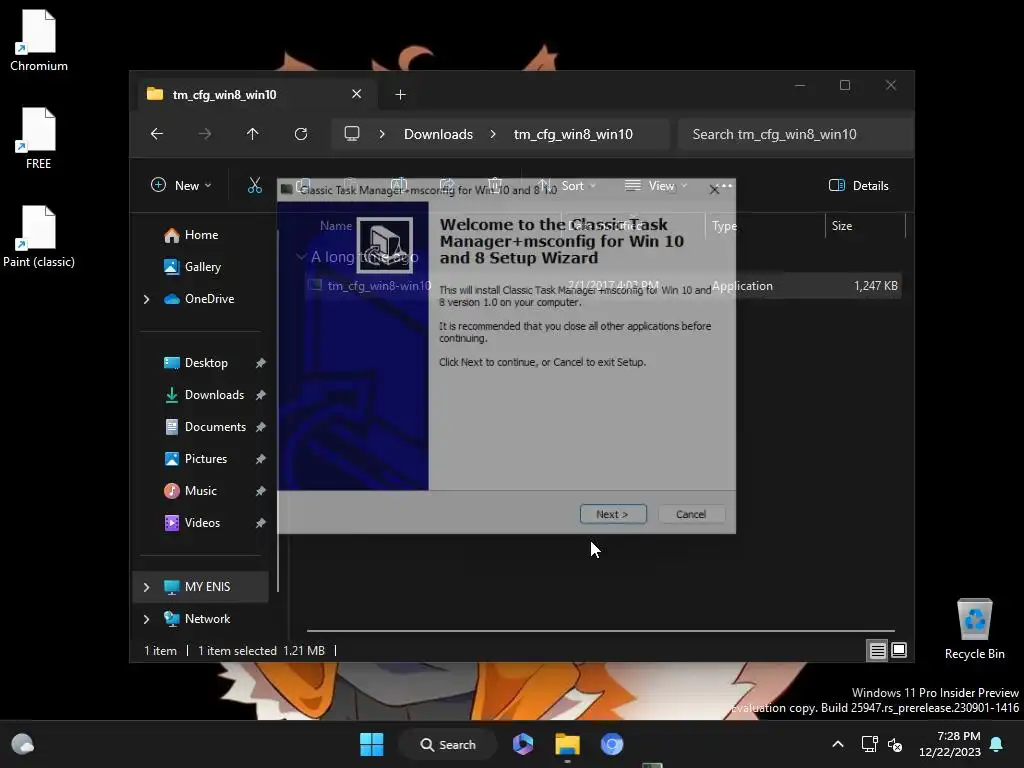1024x768 pixels.
Task: Collapse the 'A long time ago' group
Action: coord(301,257)
